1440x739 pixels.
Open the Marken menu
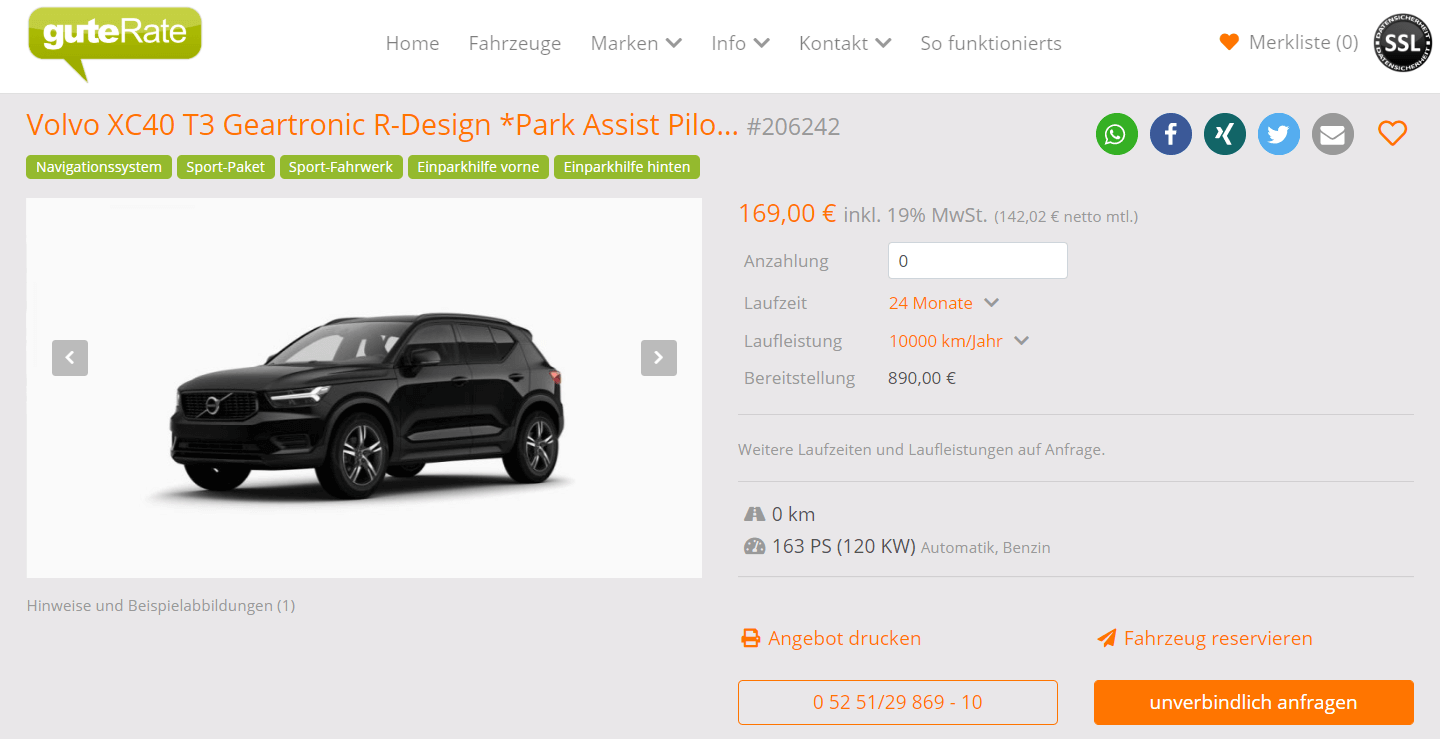tap(636, 43)
